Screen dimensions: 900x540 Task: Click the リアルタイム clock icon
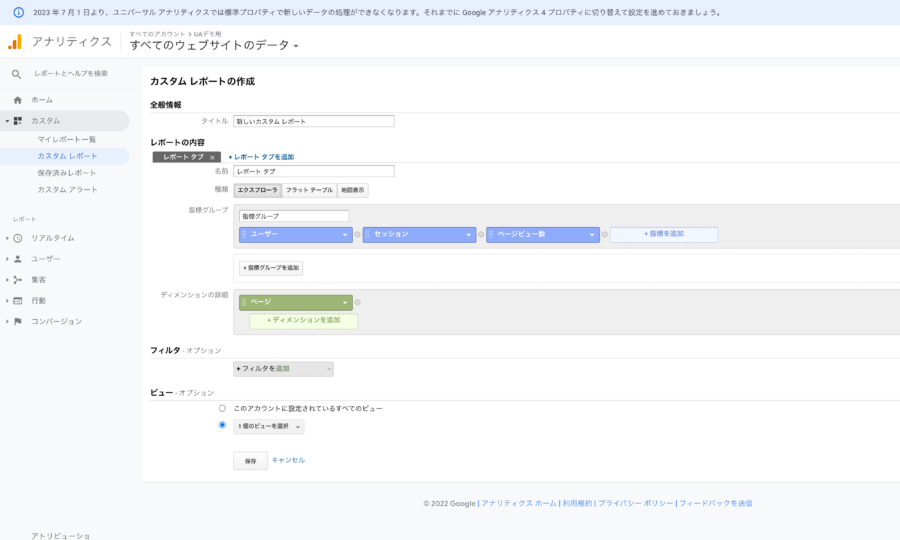point(17,238)
